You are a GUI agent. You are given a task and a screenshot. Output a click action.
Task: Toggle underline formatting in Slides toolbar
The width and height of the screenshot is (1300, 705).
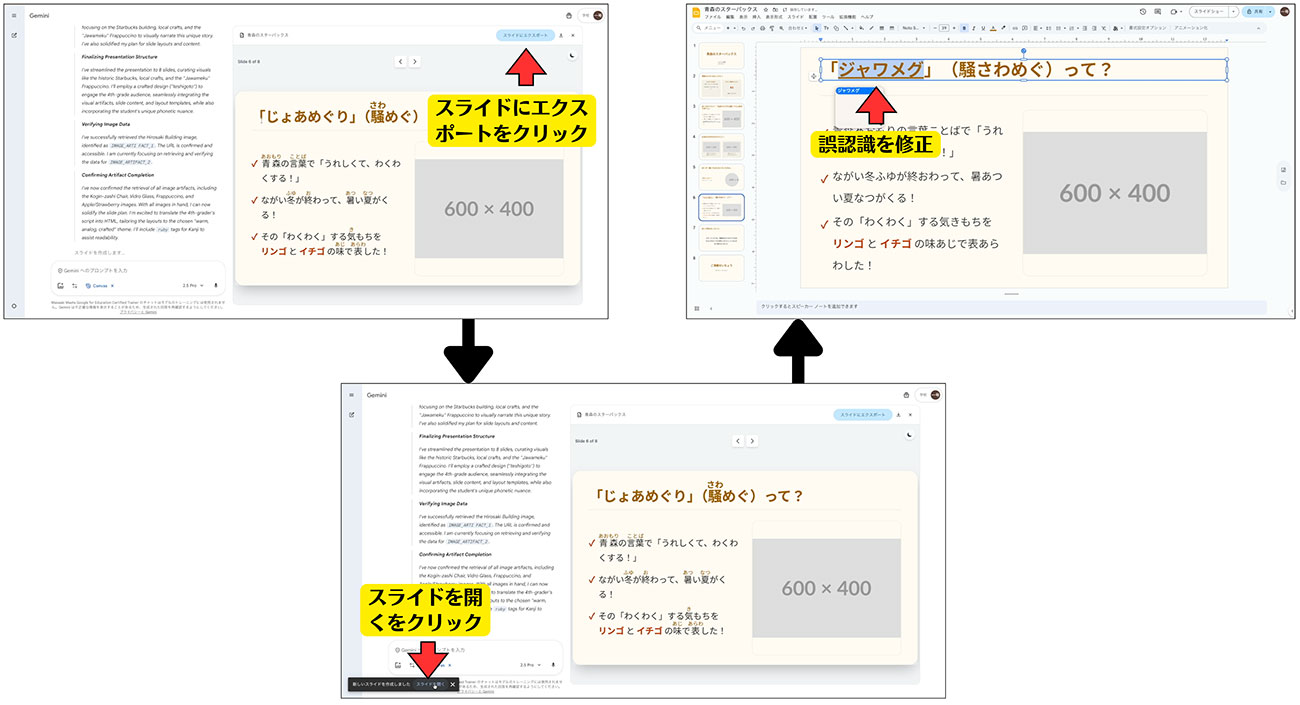(x=985, y=28)
